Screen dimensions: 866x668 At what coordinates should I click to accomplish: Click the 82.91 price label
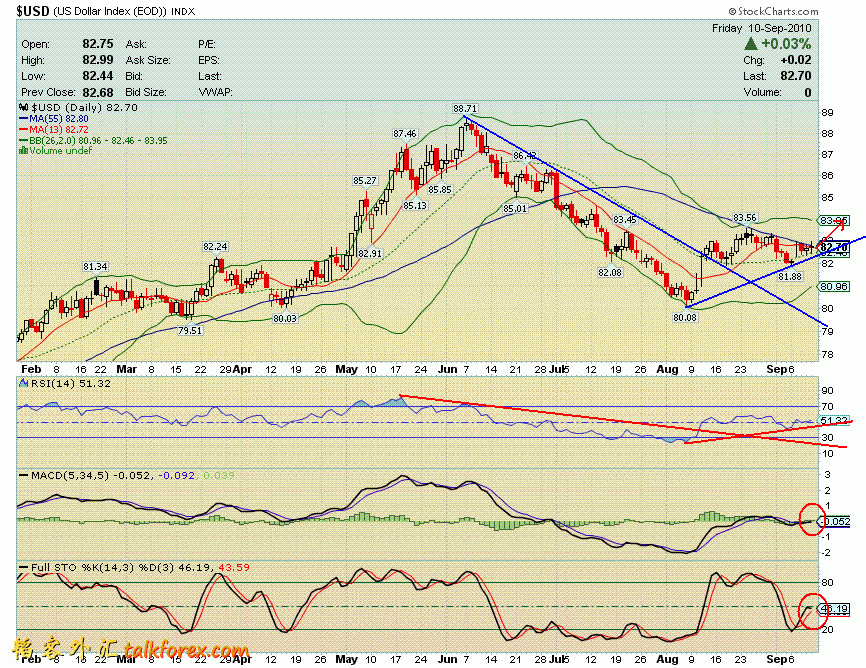[369, 253]
